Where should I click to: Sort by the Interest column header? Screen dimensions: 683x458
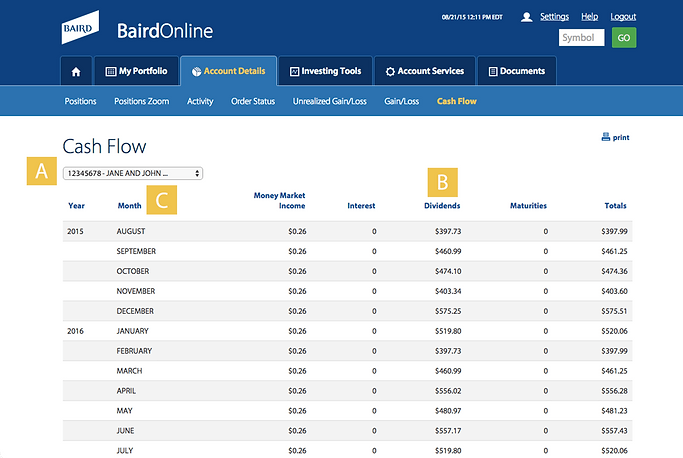tap(361, 206)
